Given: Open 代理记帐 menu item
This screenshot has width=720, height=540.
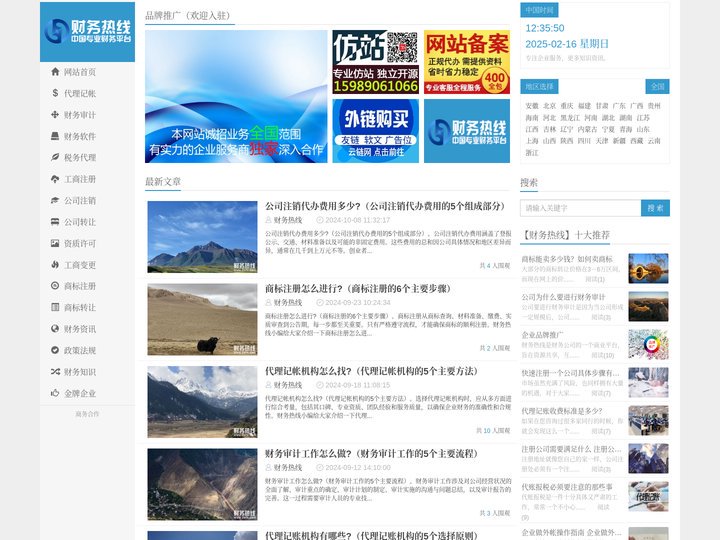Looking at the screenshot, I should click(80, 93).
